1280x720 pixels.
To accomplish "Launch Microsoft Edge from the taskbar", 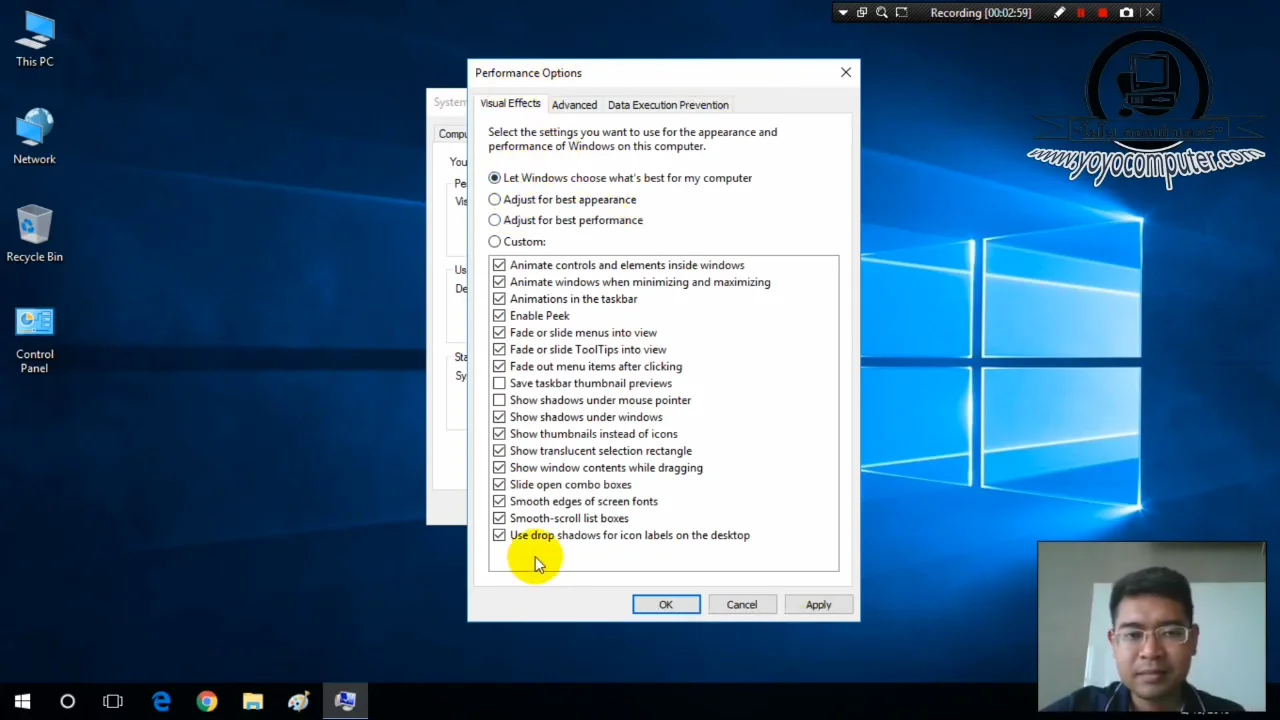I will tap(161, 701).
